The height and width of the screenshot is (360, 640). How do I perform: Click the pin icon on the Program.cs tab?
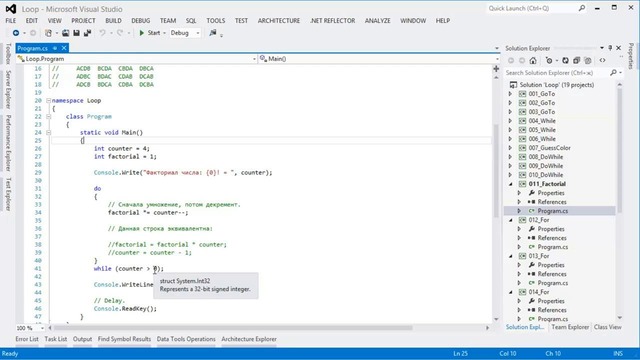(55, 48)
